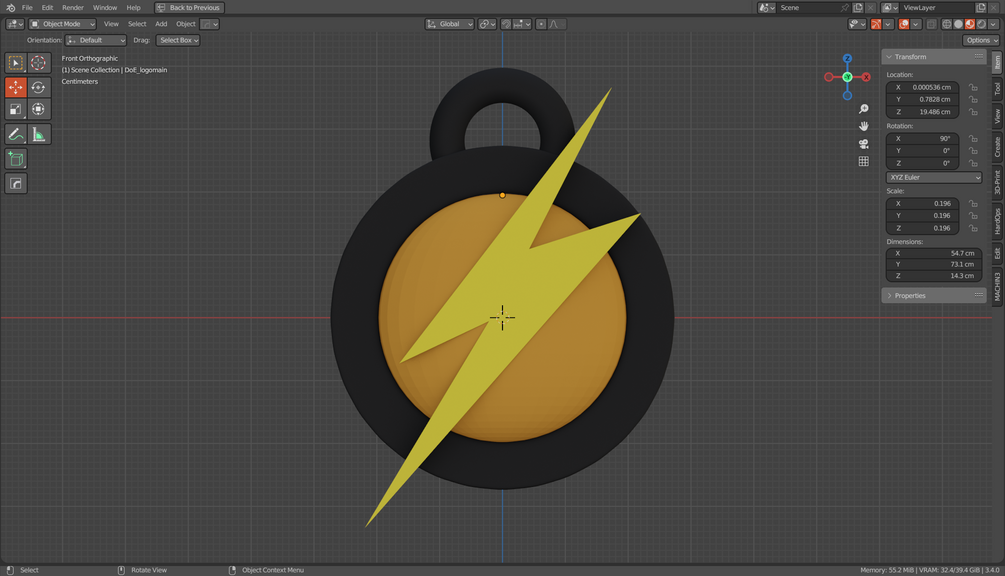Open the XYZ Euler rotation mode dropdown
Screen dimensions: 1005x576
tap(934, 177)
